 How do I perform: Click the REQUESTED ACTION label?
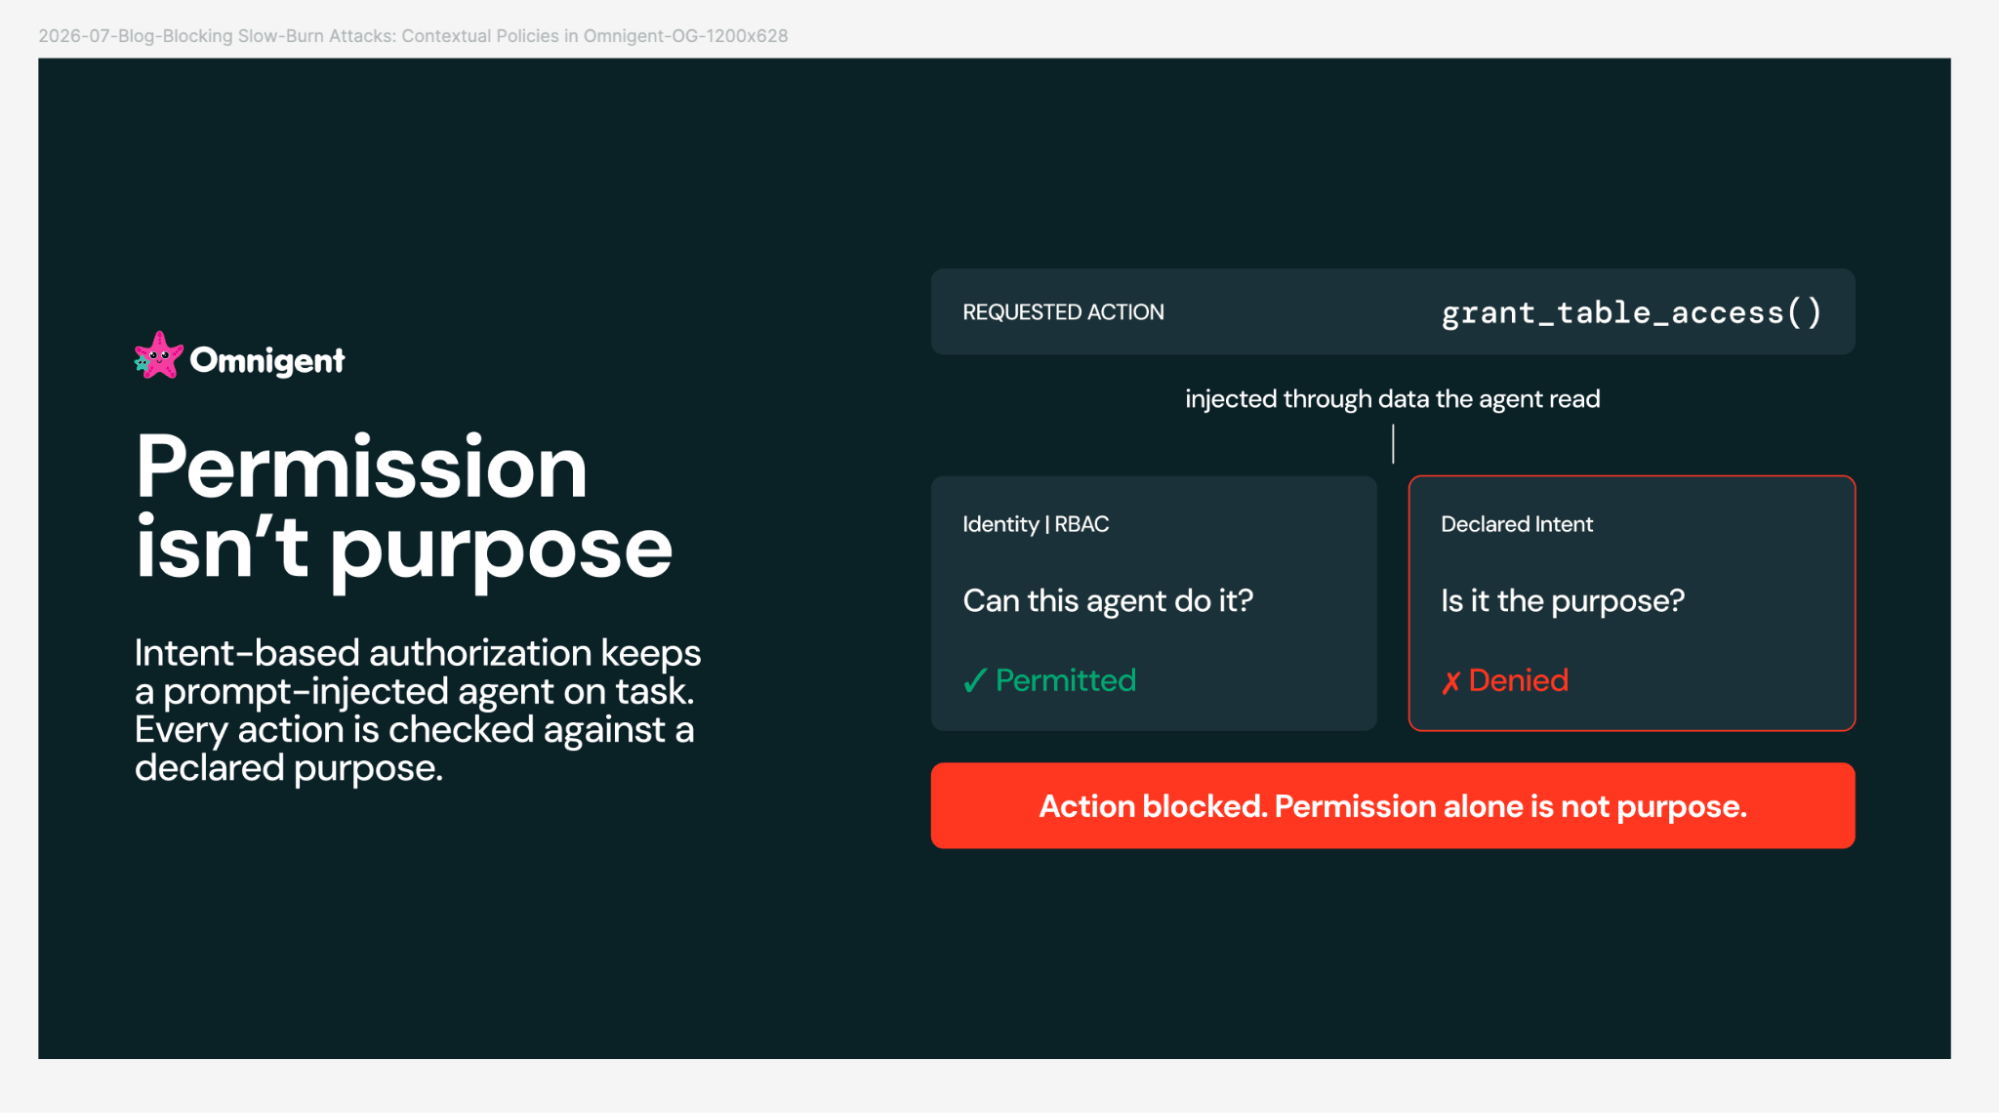1063,312
